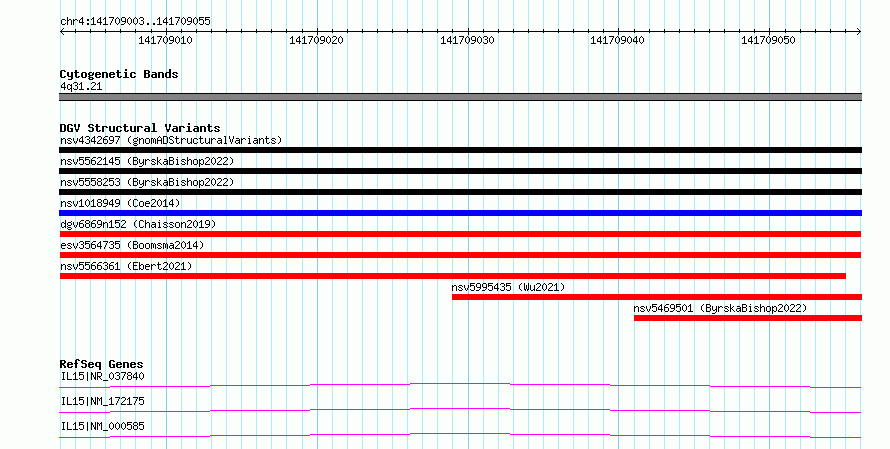Image resolution: width=890 pixels, height=449 pixels.
Task: Click ruler position 141709030
Action: (467, 40)
